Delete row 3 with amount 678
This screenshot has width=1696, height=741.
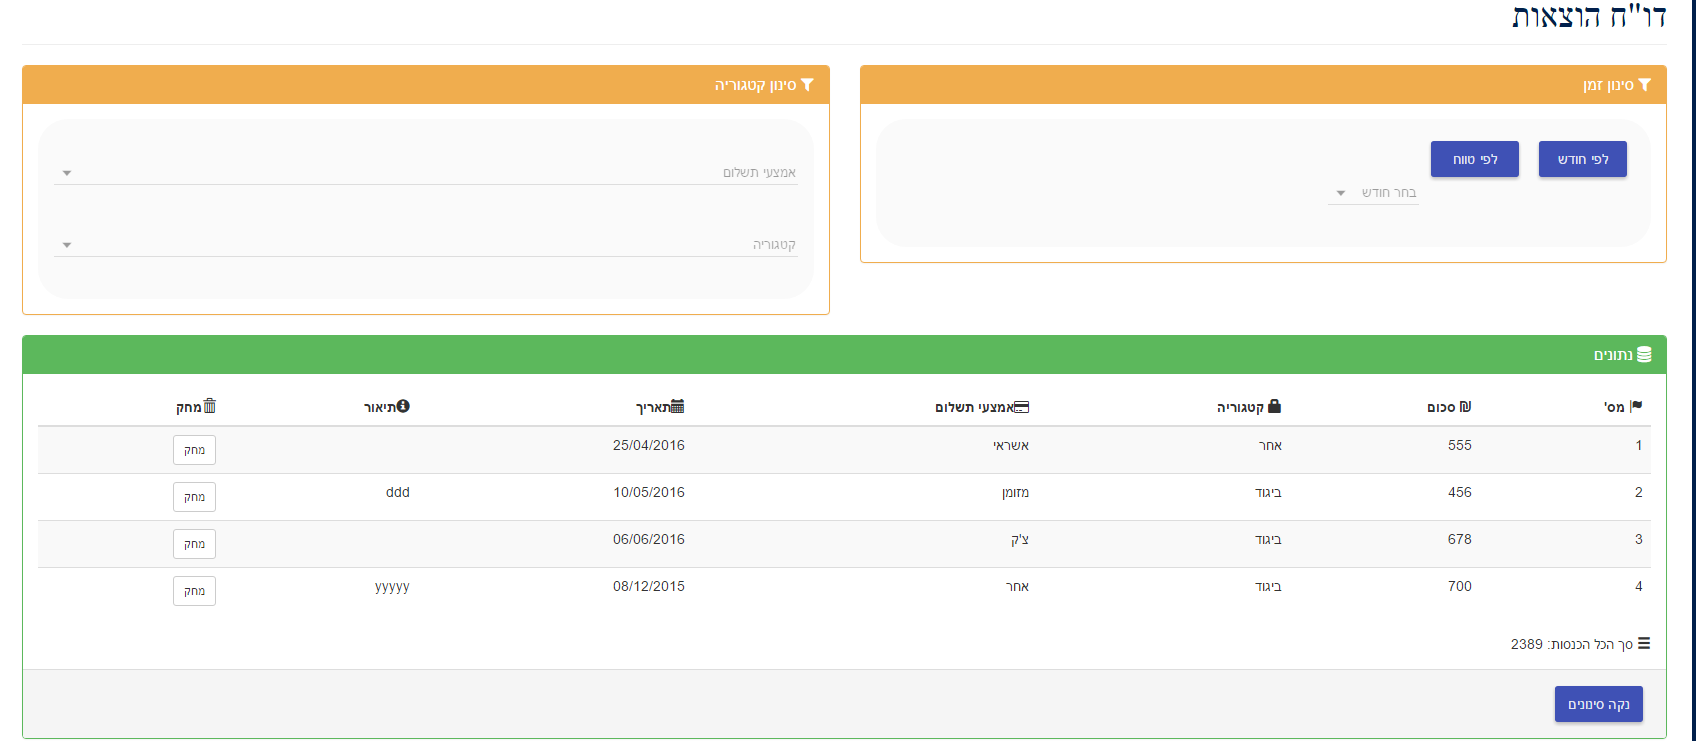pyautogui.click(x=194, y=544)
